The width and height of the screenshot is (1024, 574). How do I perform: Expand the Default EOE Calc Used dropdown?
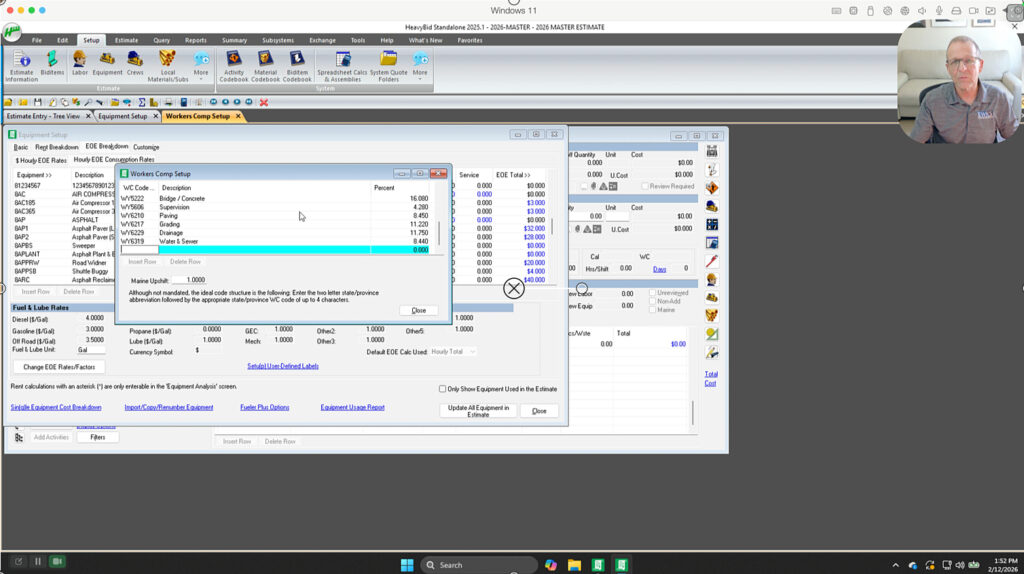point(473,352)
